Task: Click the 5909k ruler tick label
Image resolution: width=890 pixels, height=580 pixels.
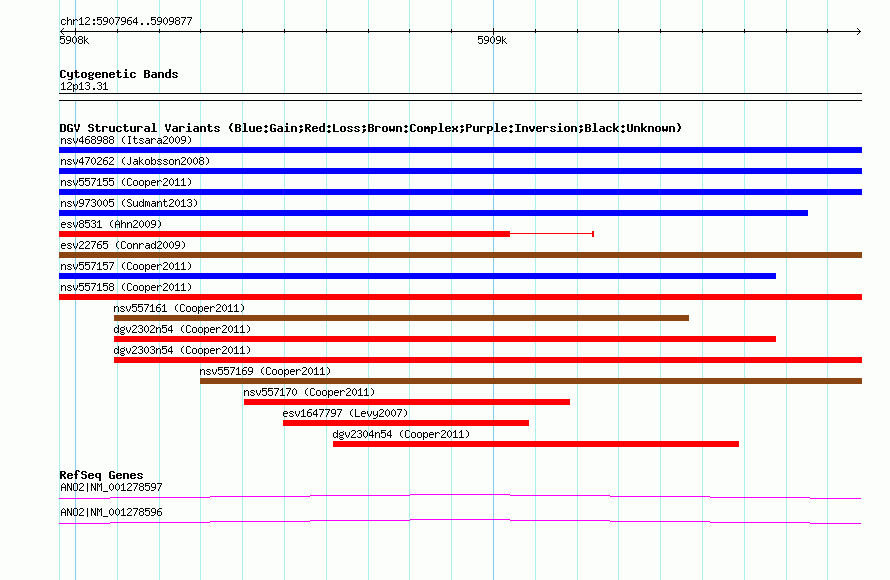Action: pos(492,40)
